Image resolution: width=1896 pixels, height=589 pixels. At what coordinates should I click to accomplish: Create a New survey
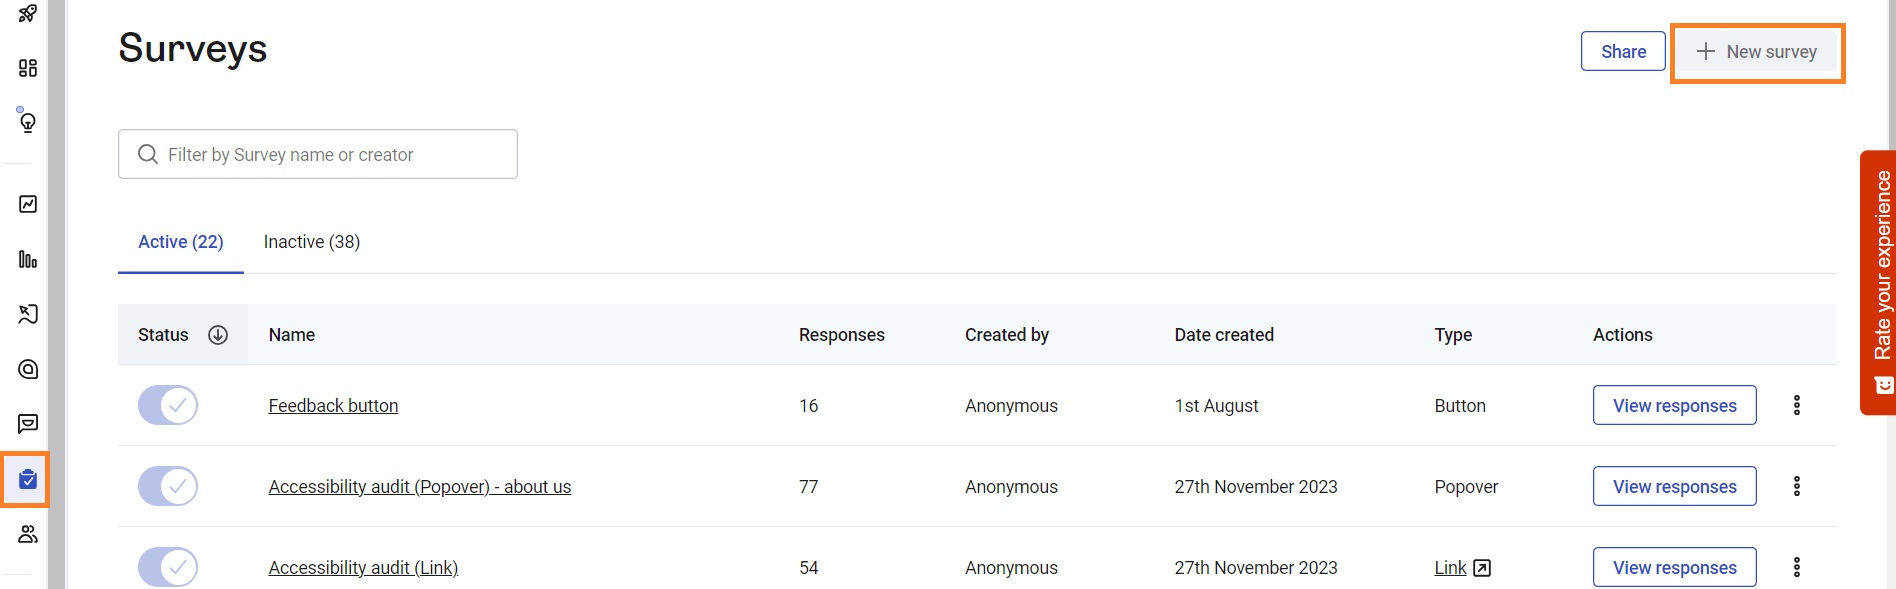point(1756,51)
